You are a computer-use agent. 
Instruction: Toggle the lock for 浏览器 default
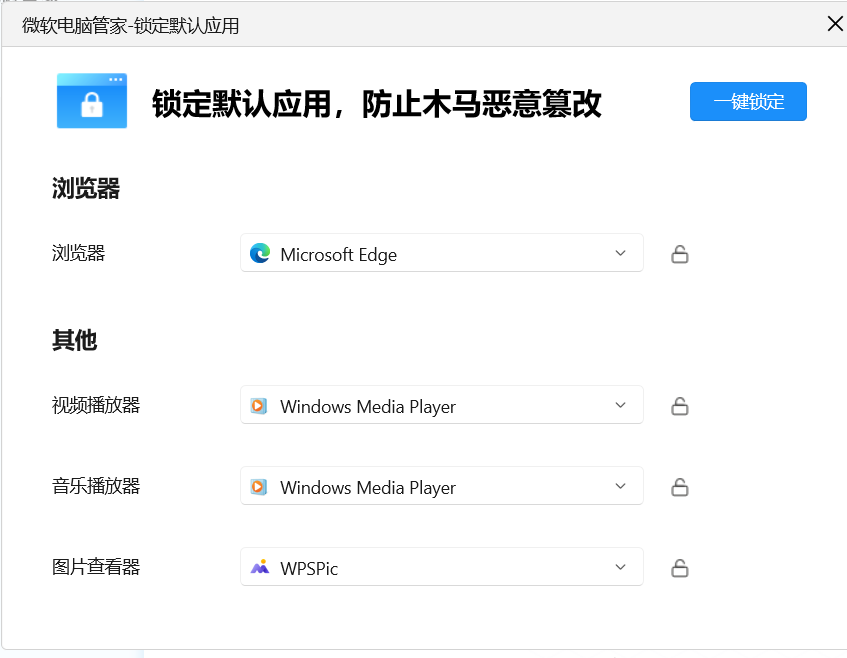point(680,254)
